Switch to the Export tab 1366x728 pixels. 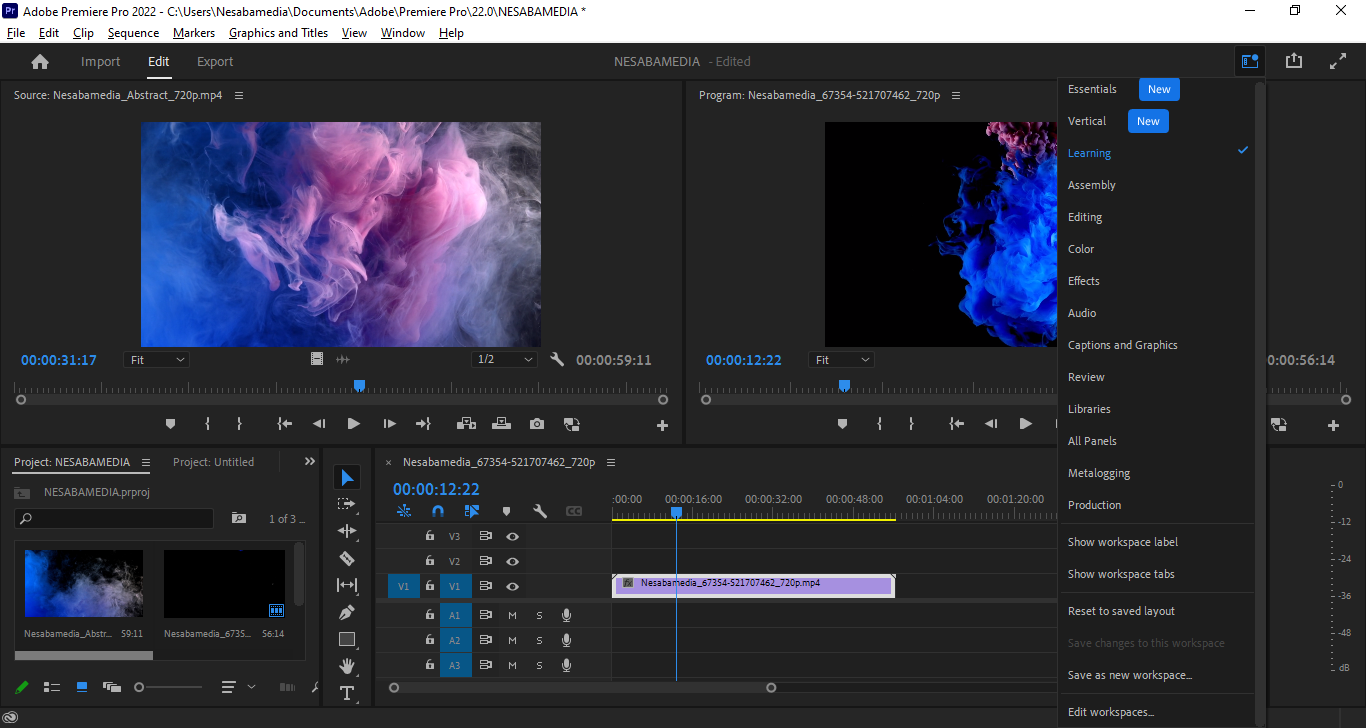[215, 62]
